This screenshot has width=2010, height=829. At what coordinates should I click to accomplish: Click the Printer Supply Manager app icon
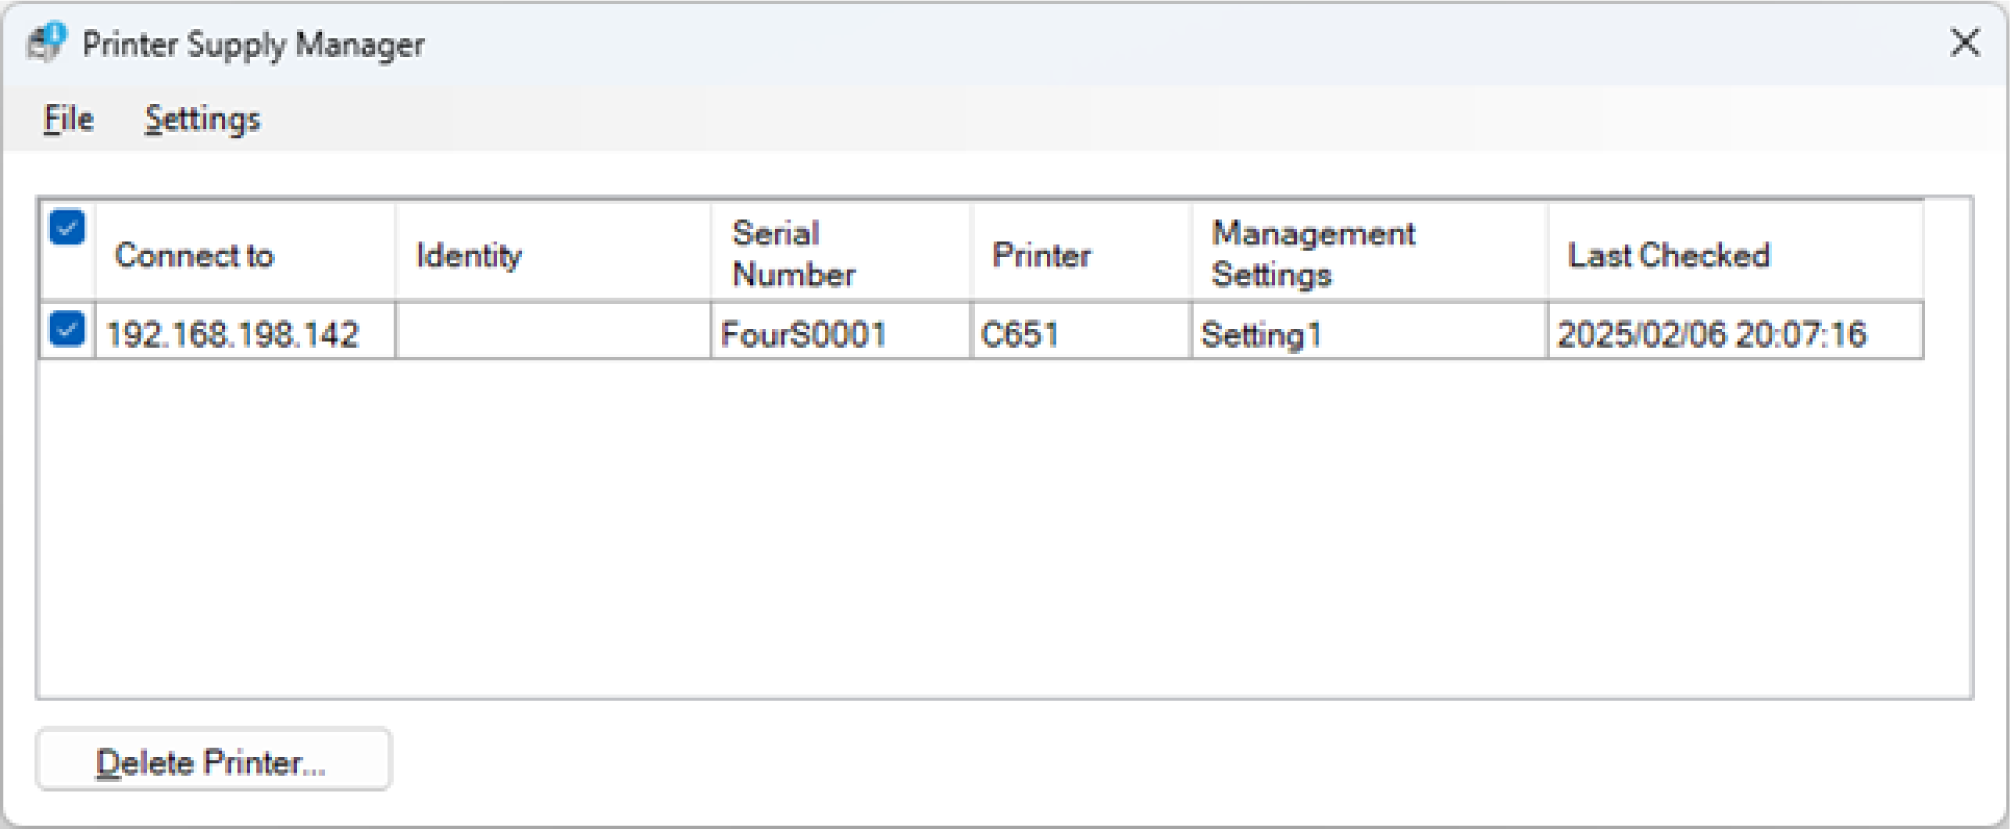pyautogui.click(x=46, y=43)
